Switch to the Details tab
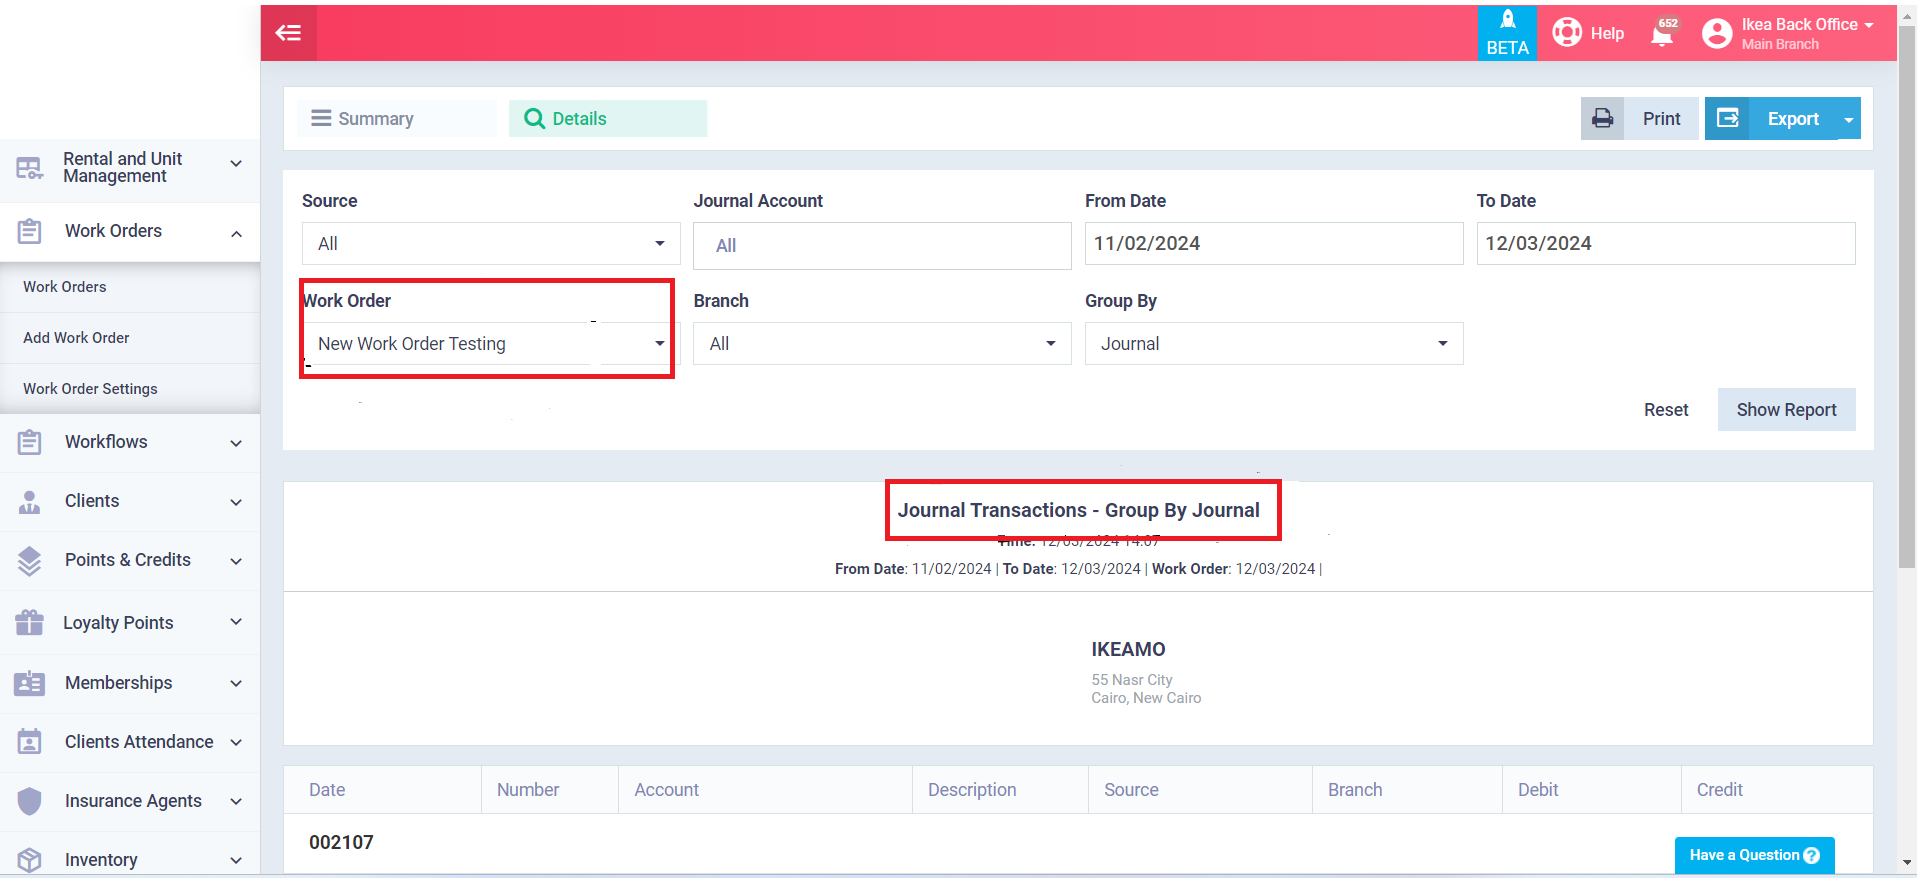This screenshot has height=878, width=1917. coord(607,119)
